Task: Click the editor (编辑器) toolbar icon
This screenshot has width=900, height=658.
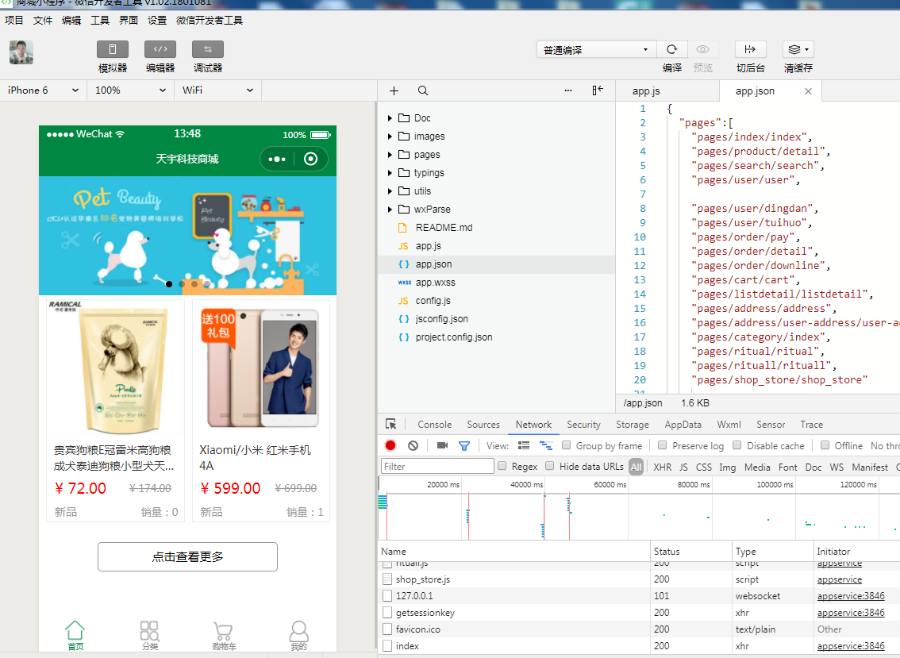Action: click(160, 50)
